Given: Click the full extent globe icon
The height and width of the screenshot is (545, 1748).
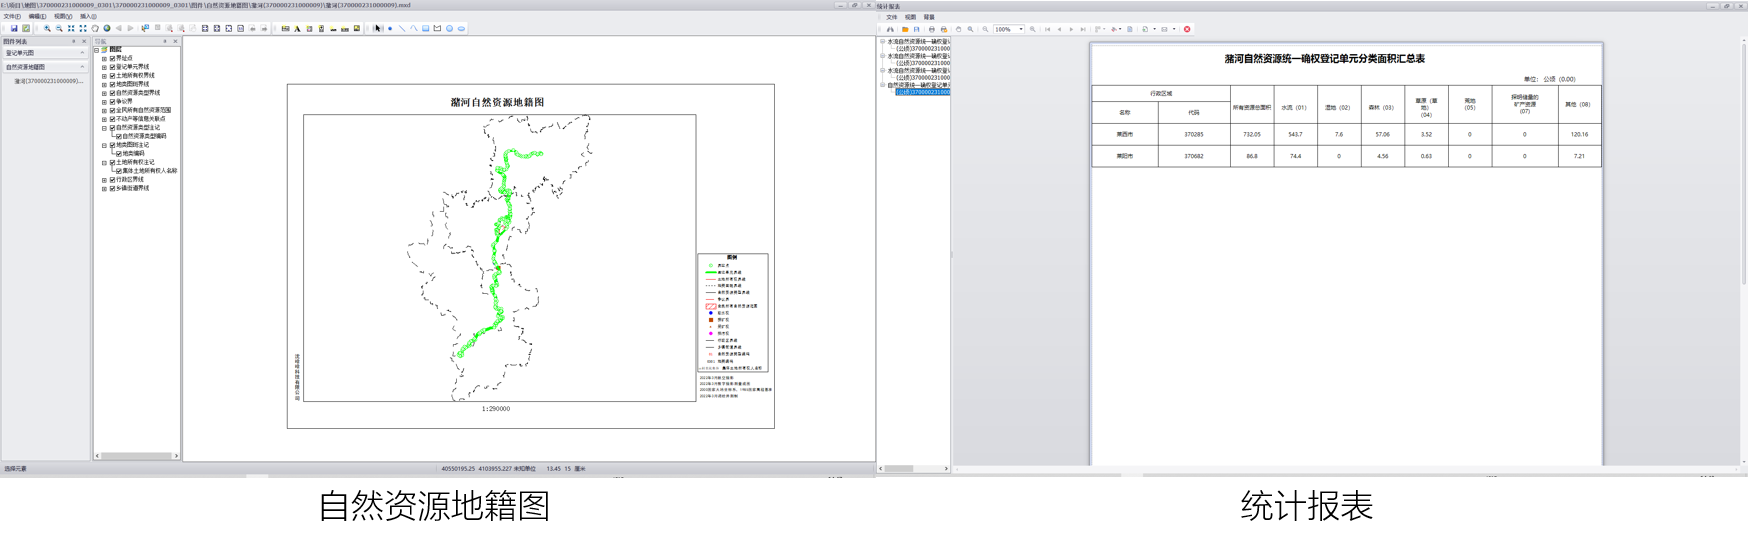Looking at the screenshot, I should 107,29.
